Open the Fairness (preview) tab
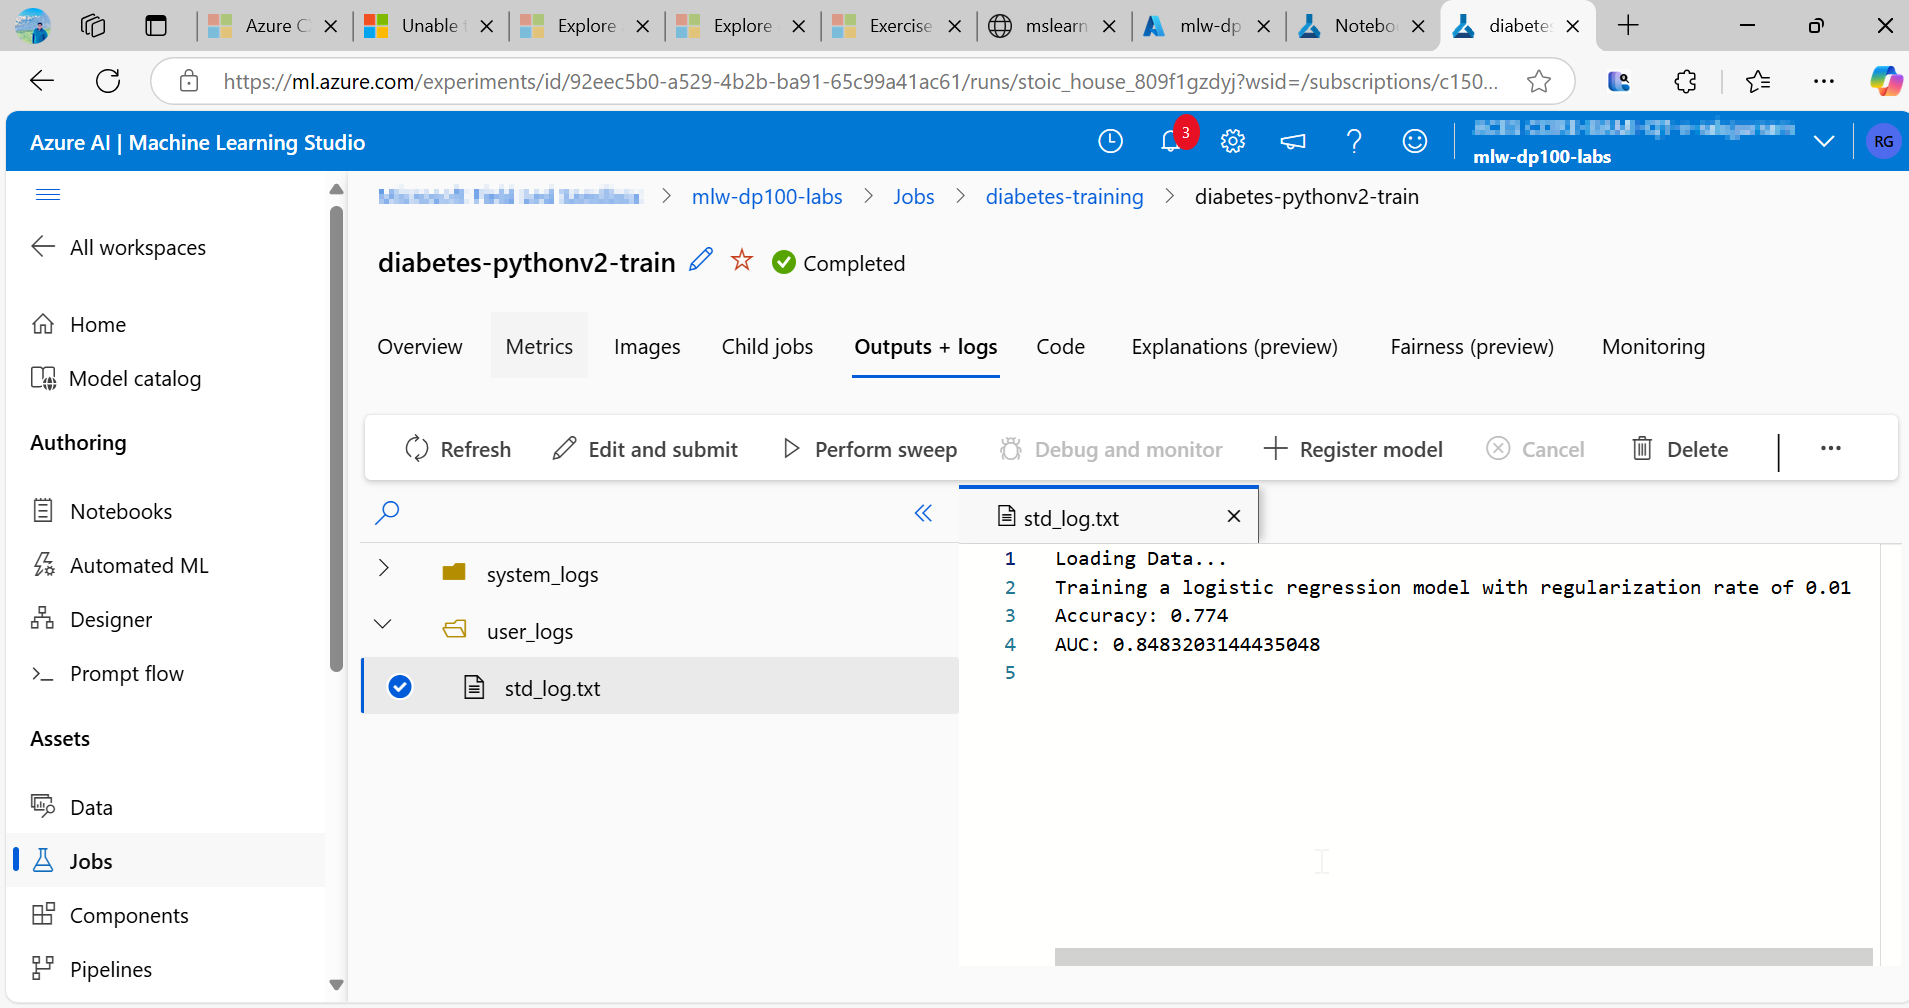 (1472, 346)
